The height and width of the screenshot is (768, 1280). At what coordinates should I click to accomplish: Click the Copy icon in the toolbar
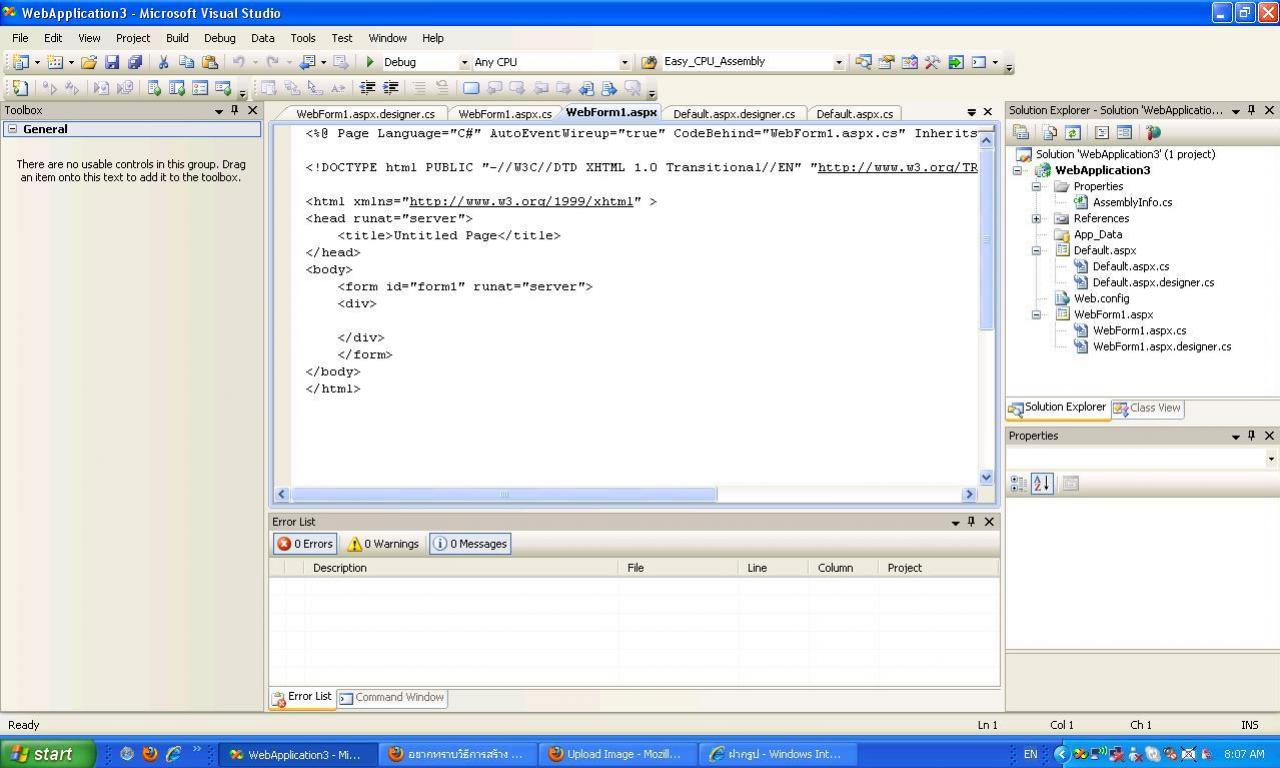(x=186, y=62)
